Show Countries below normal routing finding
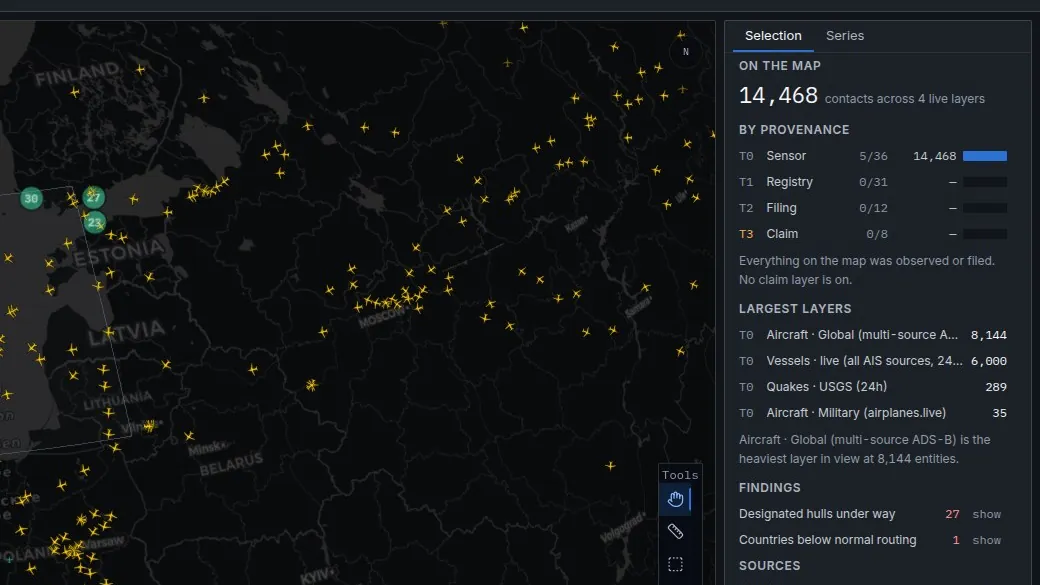This screenshot has width=1040, height=585. (x=986, y=540)
